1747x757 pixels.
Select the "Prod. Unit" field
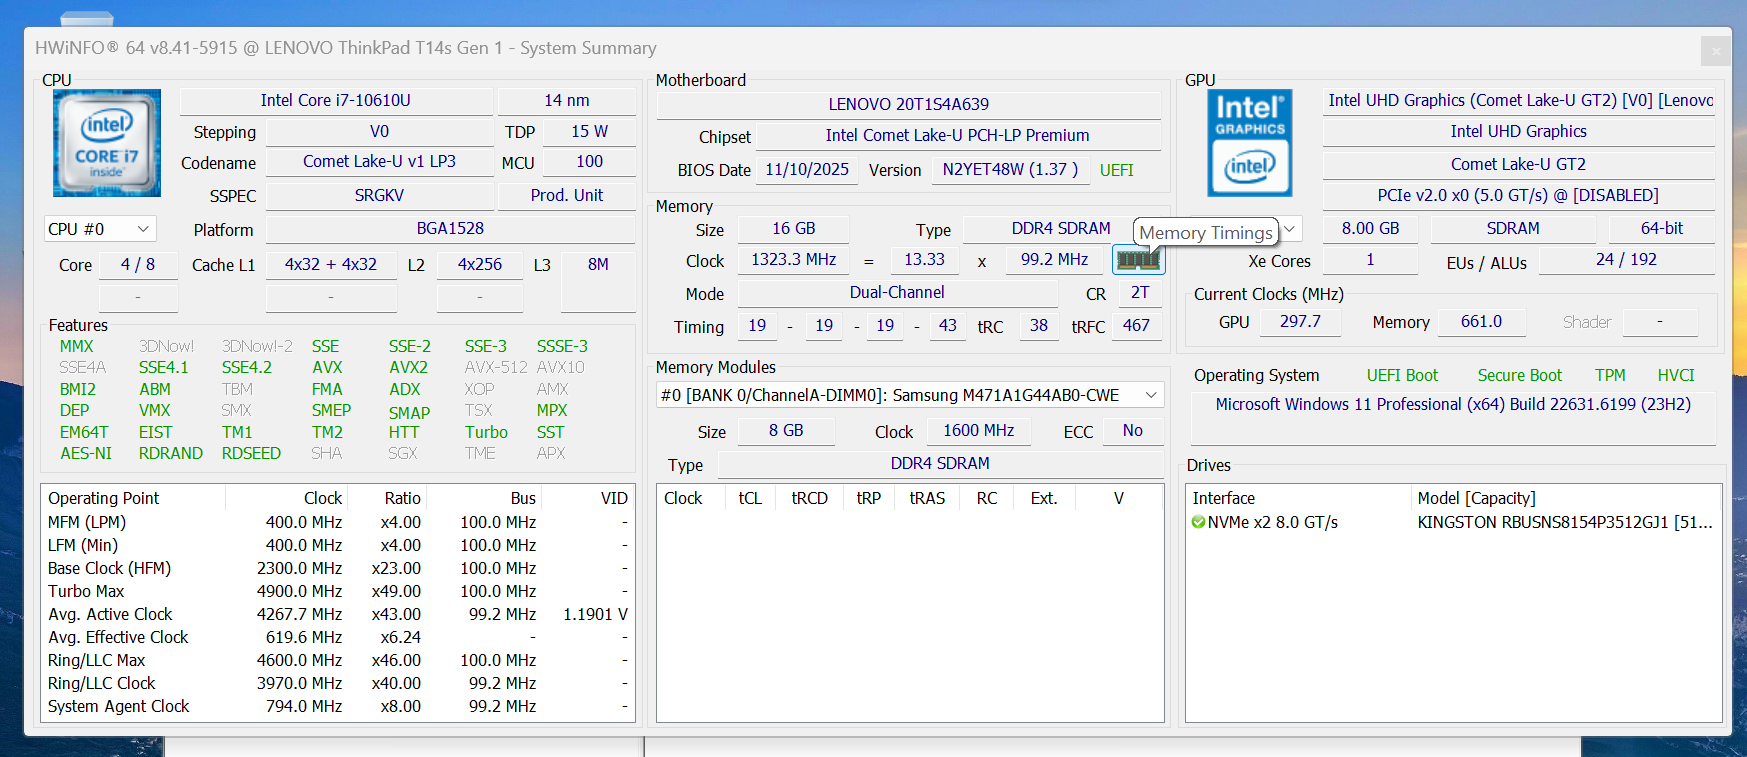(567, 195)
